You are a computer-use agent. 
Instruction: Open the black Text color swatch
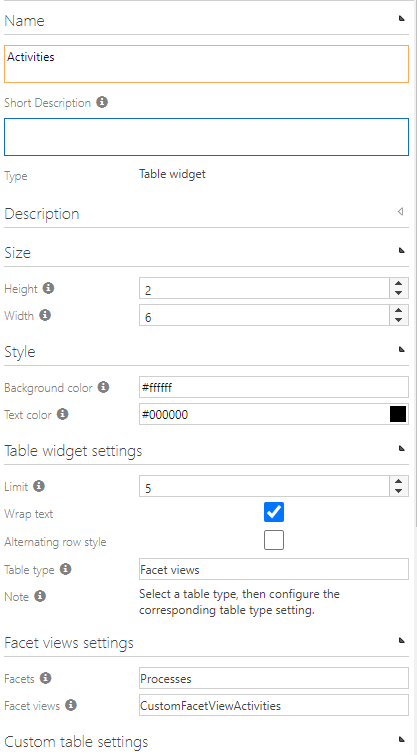pos(398,414)
